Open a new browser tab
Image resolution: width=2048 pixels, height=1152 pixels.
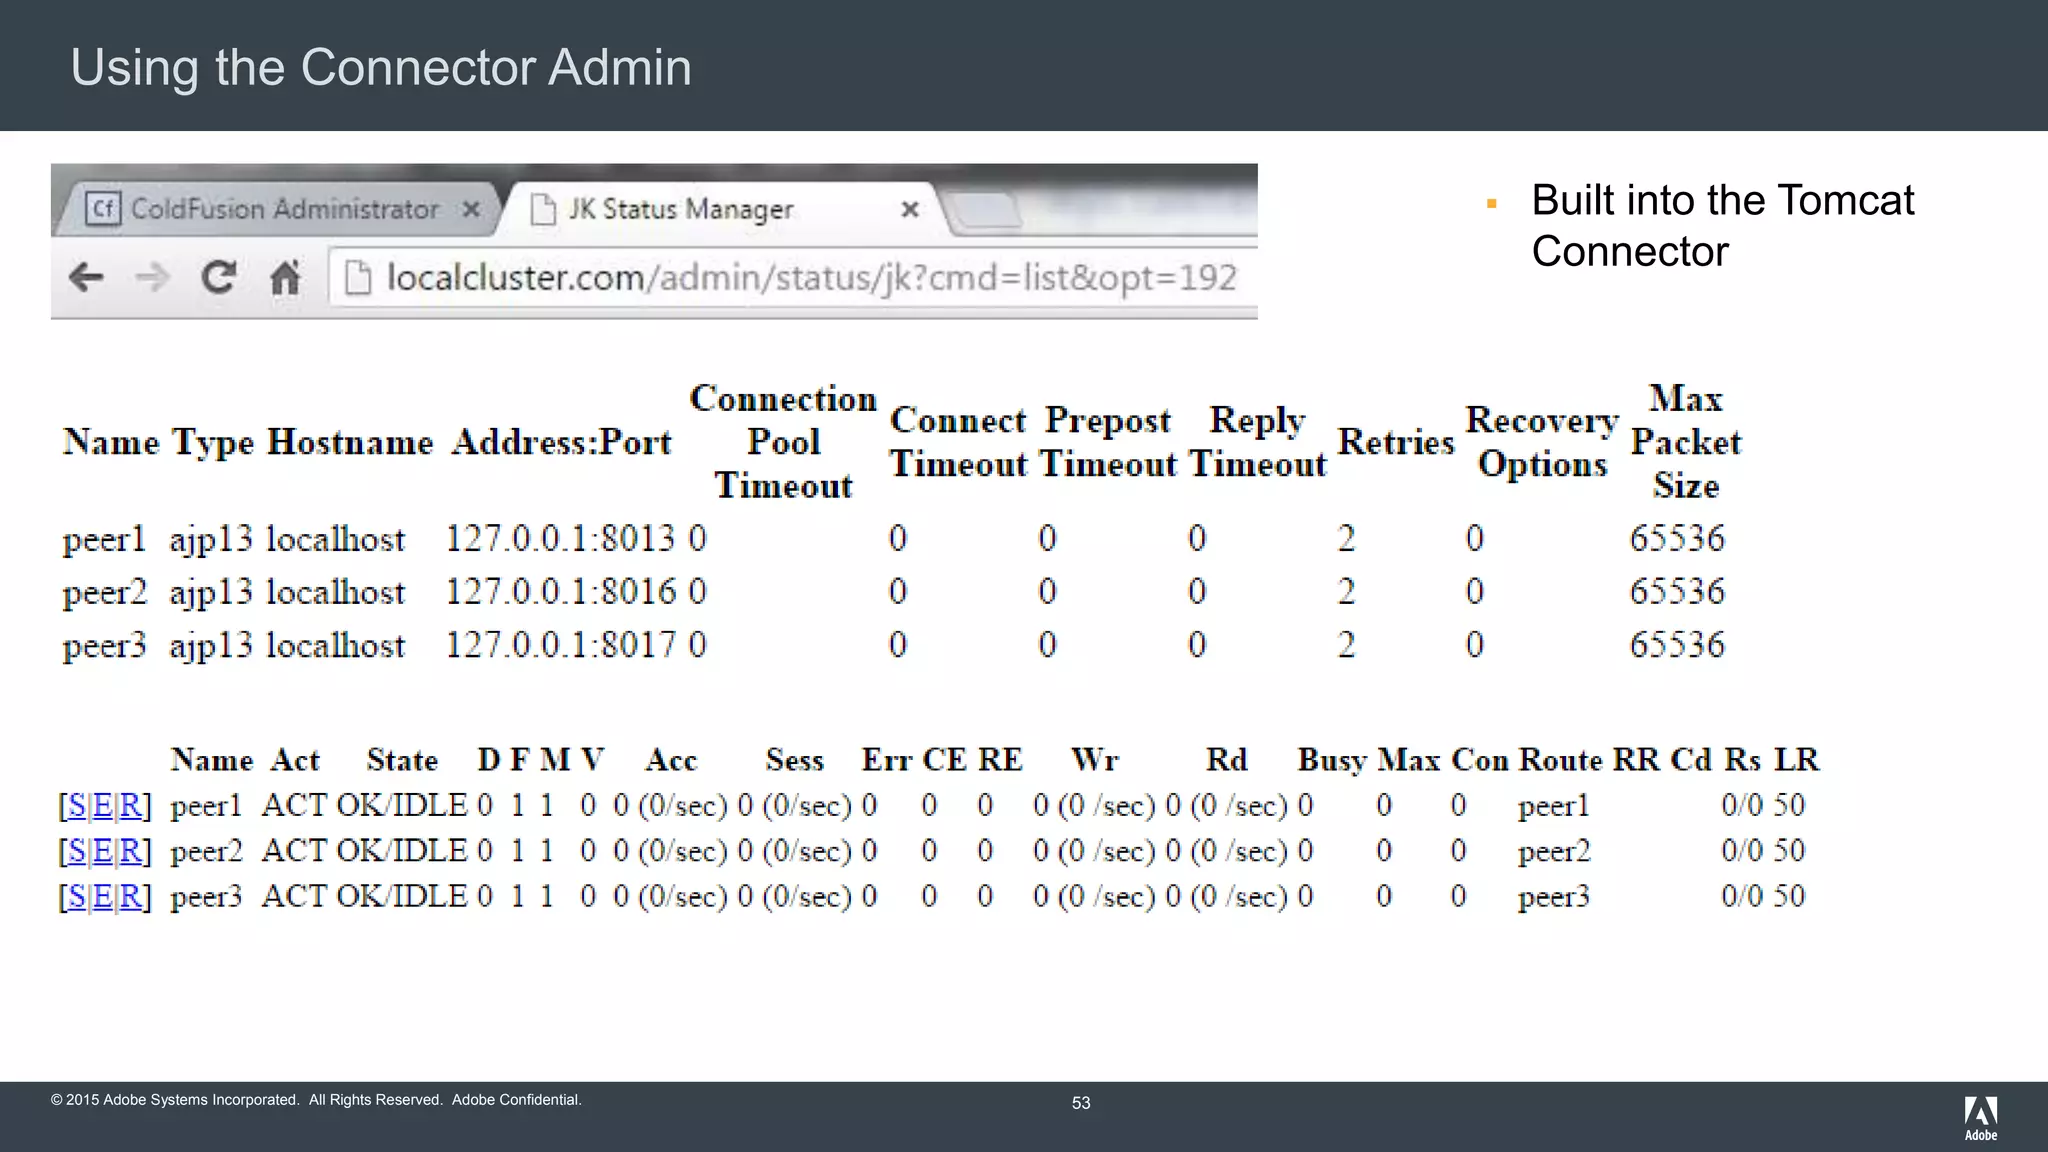click(985, 210)
